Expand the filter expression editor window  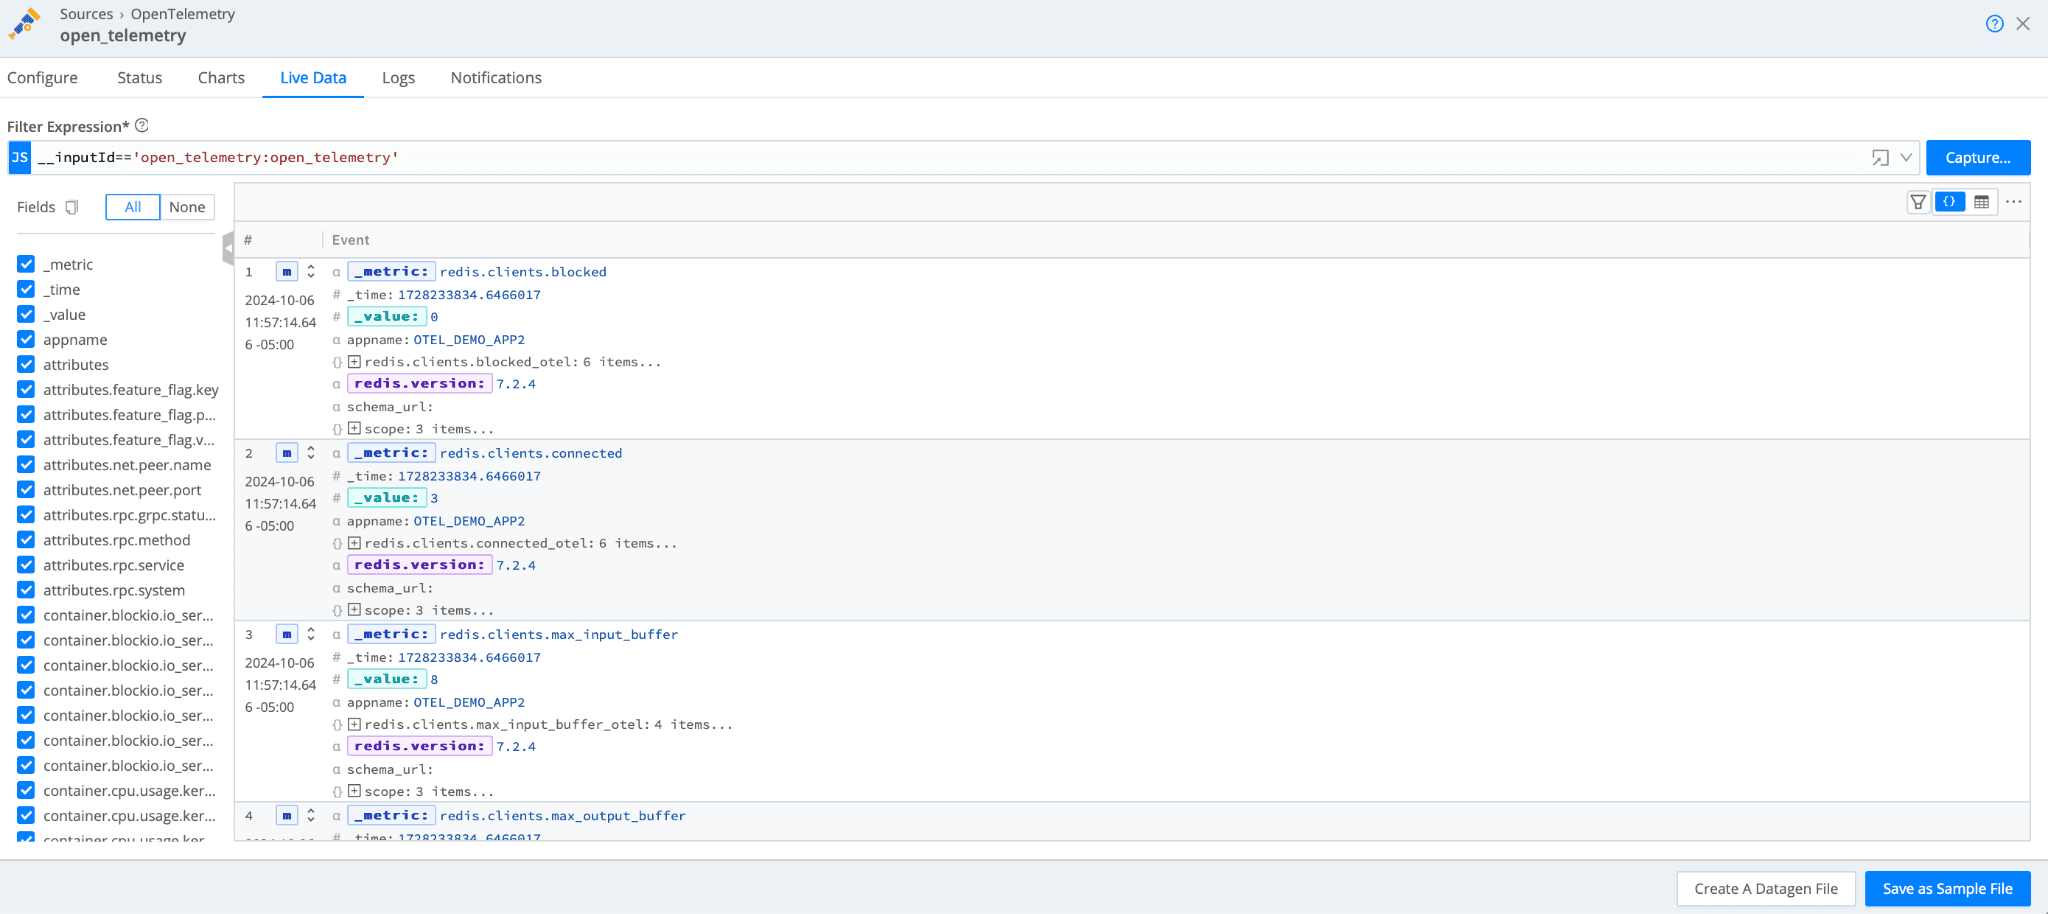pos(1880,158)
